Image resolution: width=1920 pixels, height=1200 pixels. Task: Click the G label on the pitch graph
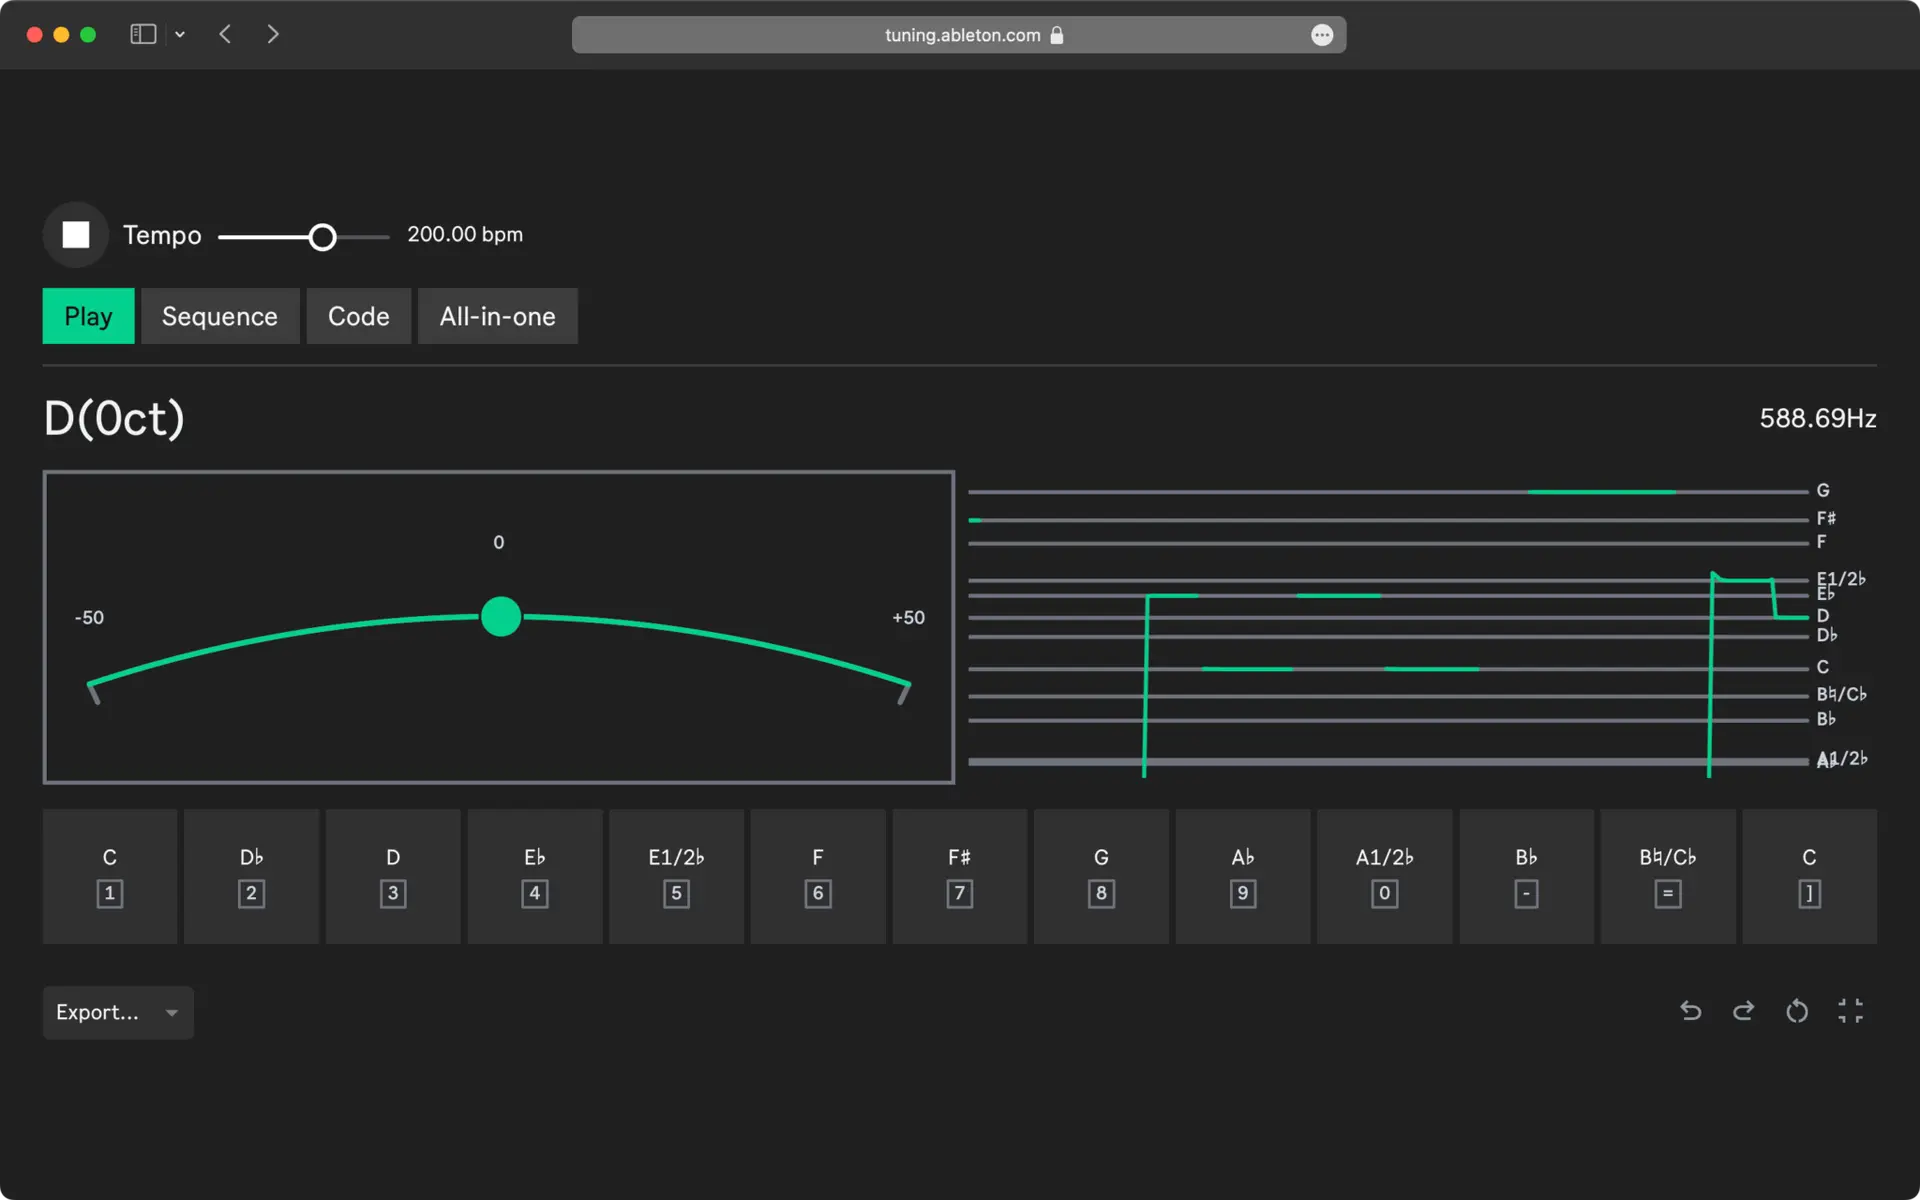(x=1823, y=490)
